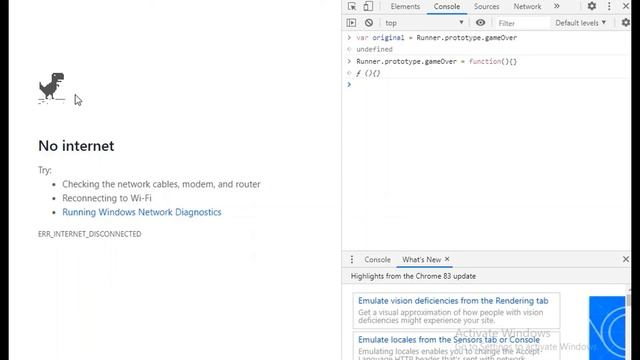The width and height of the screenshot is (640, 360).
Task: Click the blue What's New thumbnail image
Action: [607, 328]
